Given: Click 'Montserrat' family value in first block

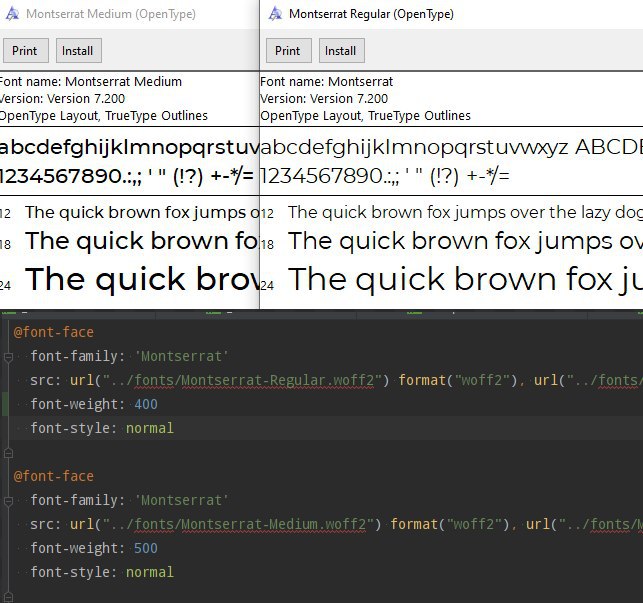Looking at the screenshot, I should coord(182,356).
